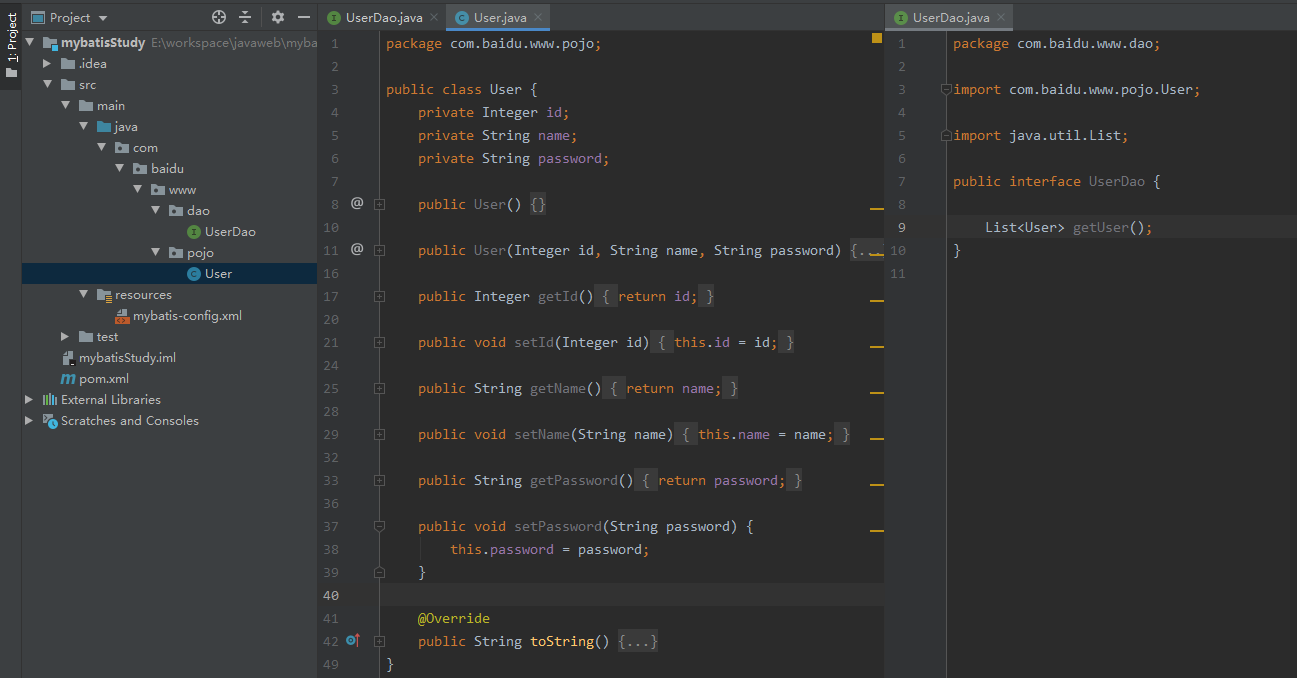Unfold getId method on line 17
This screenshot has height=678, width=1297.
coord(380,296)
